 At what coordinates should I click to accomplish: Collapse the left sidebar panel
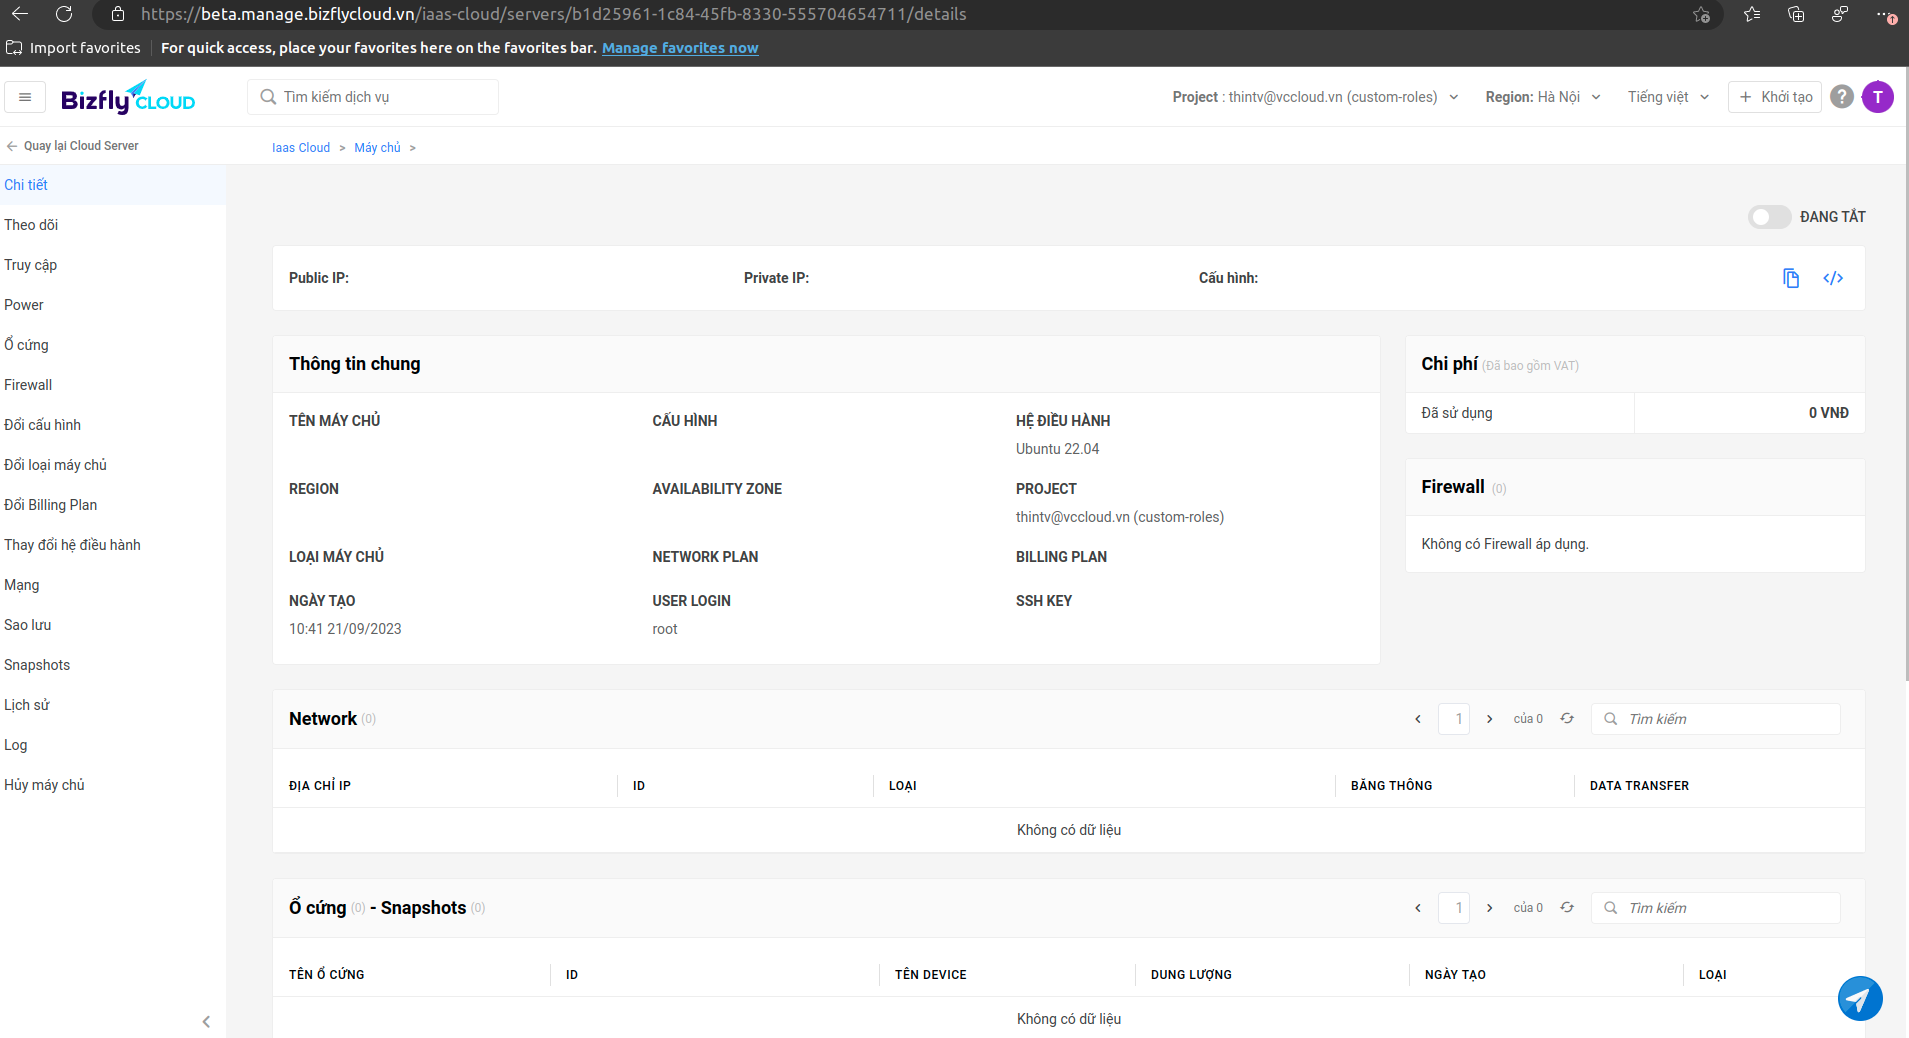pos(206,1021)
